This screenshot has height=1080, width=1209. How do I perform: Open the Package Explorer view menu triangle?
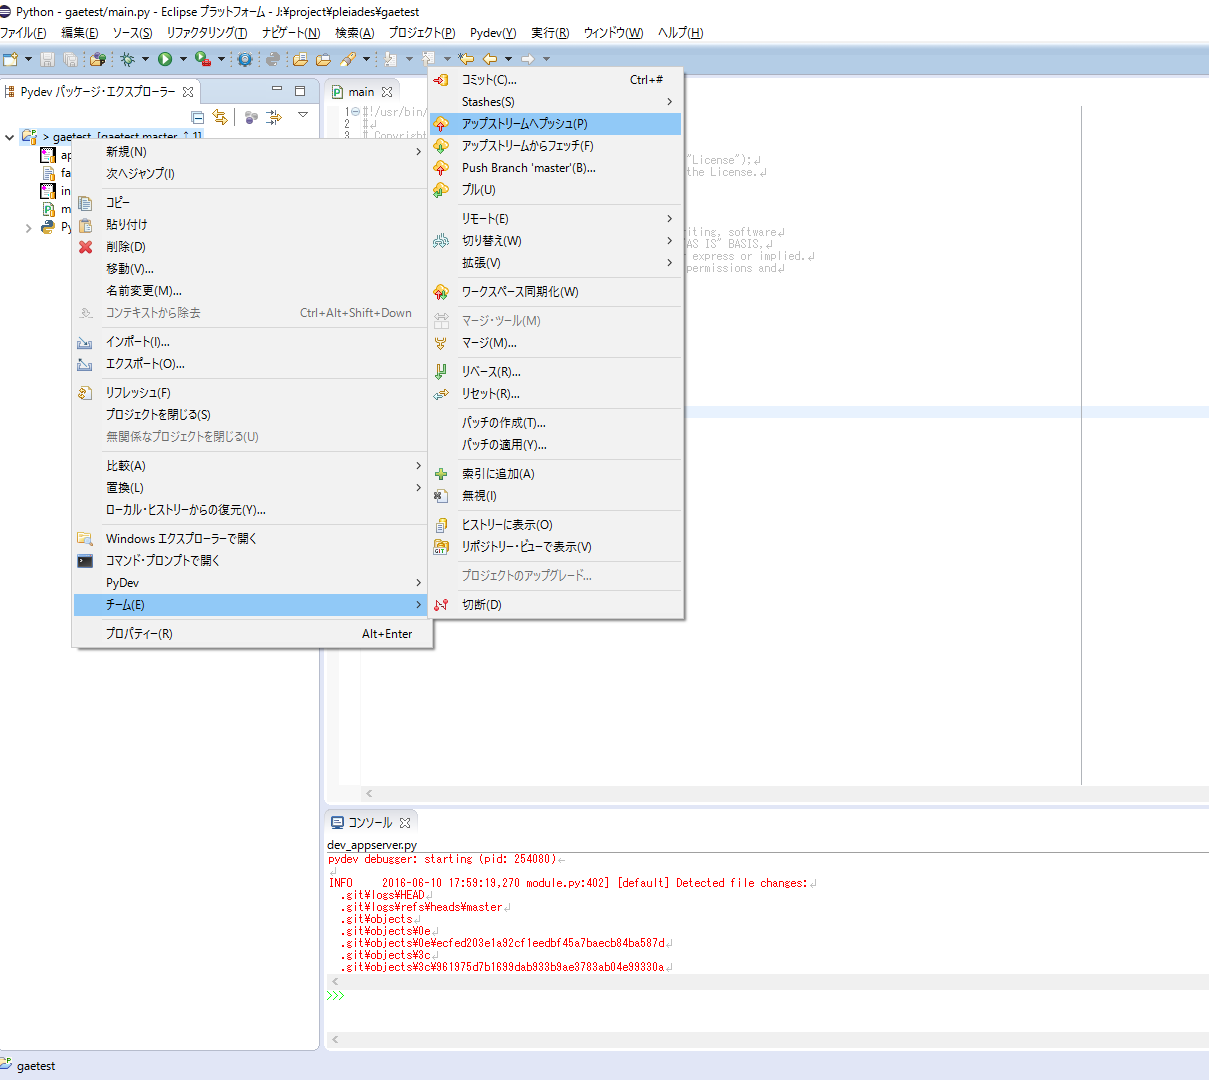pyautogui.click(x=303, y=117)
